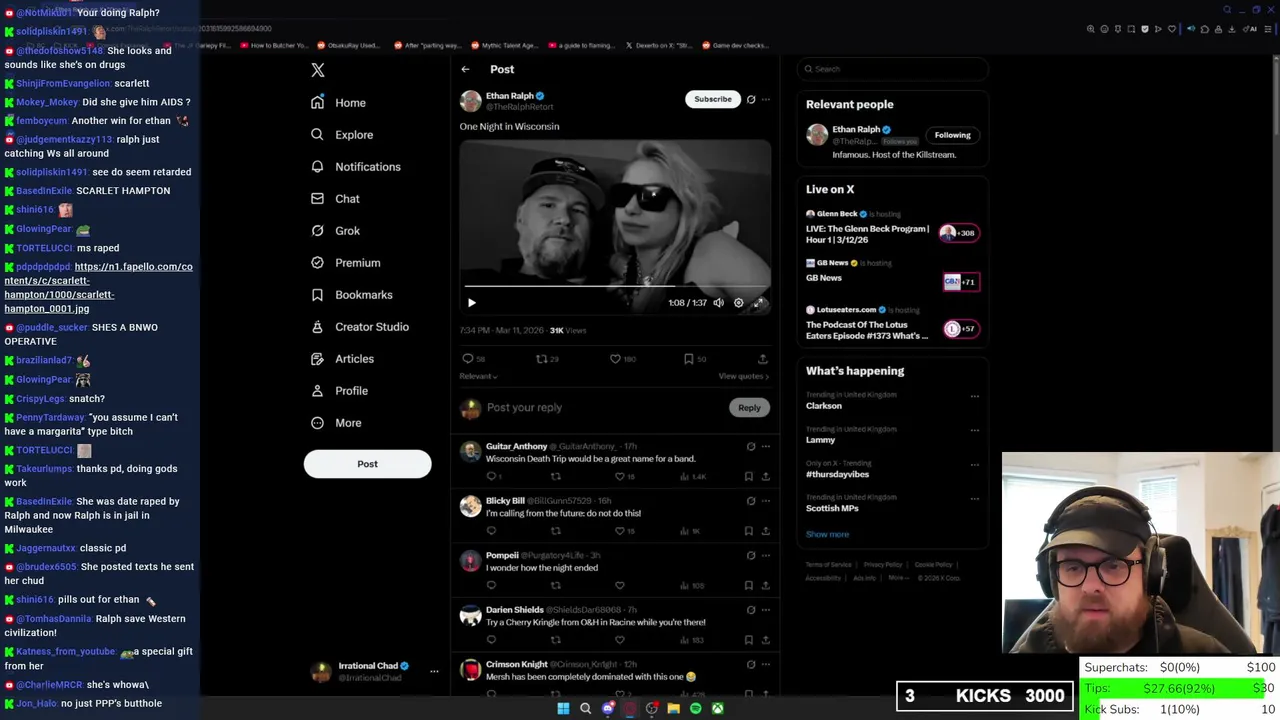Open Articles in sidebar

(341, 359)
